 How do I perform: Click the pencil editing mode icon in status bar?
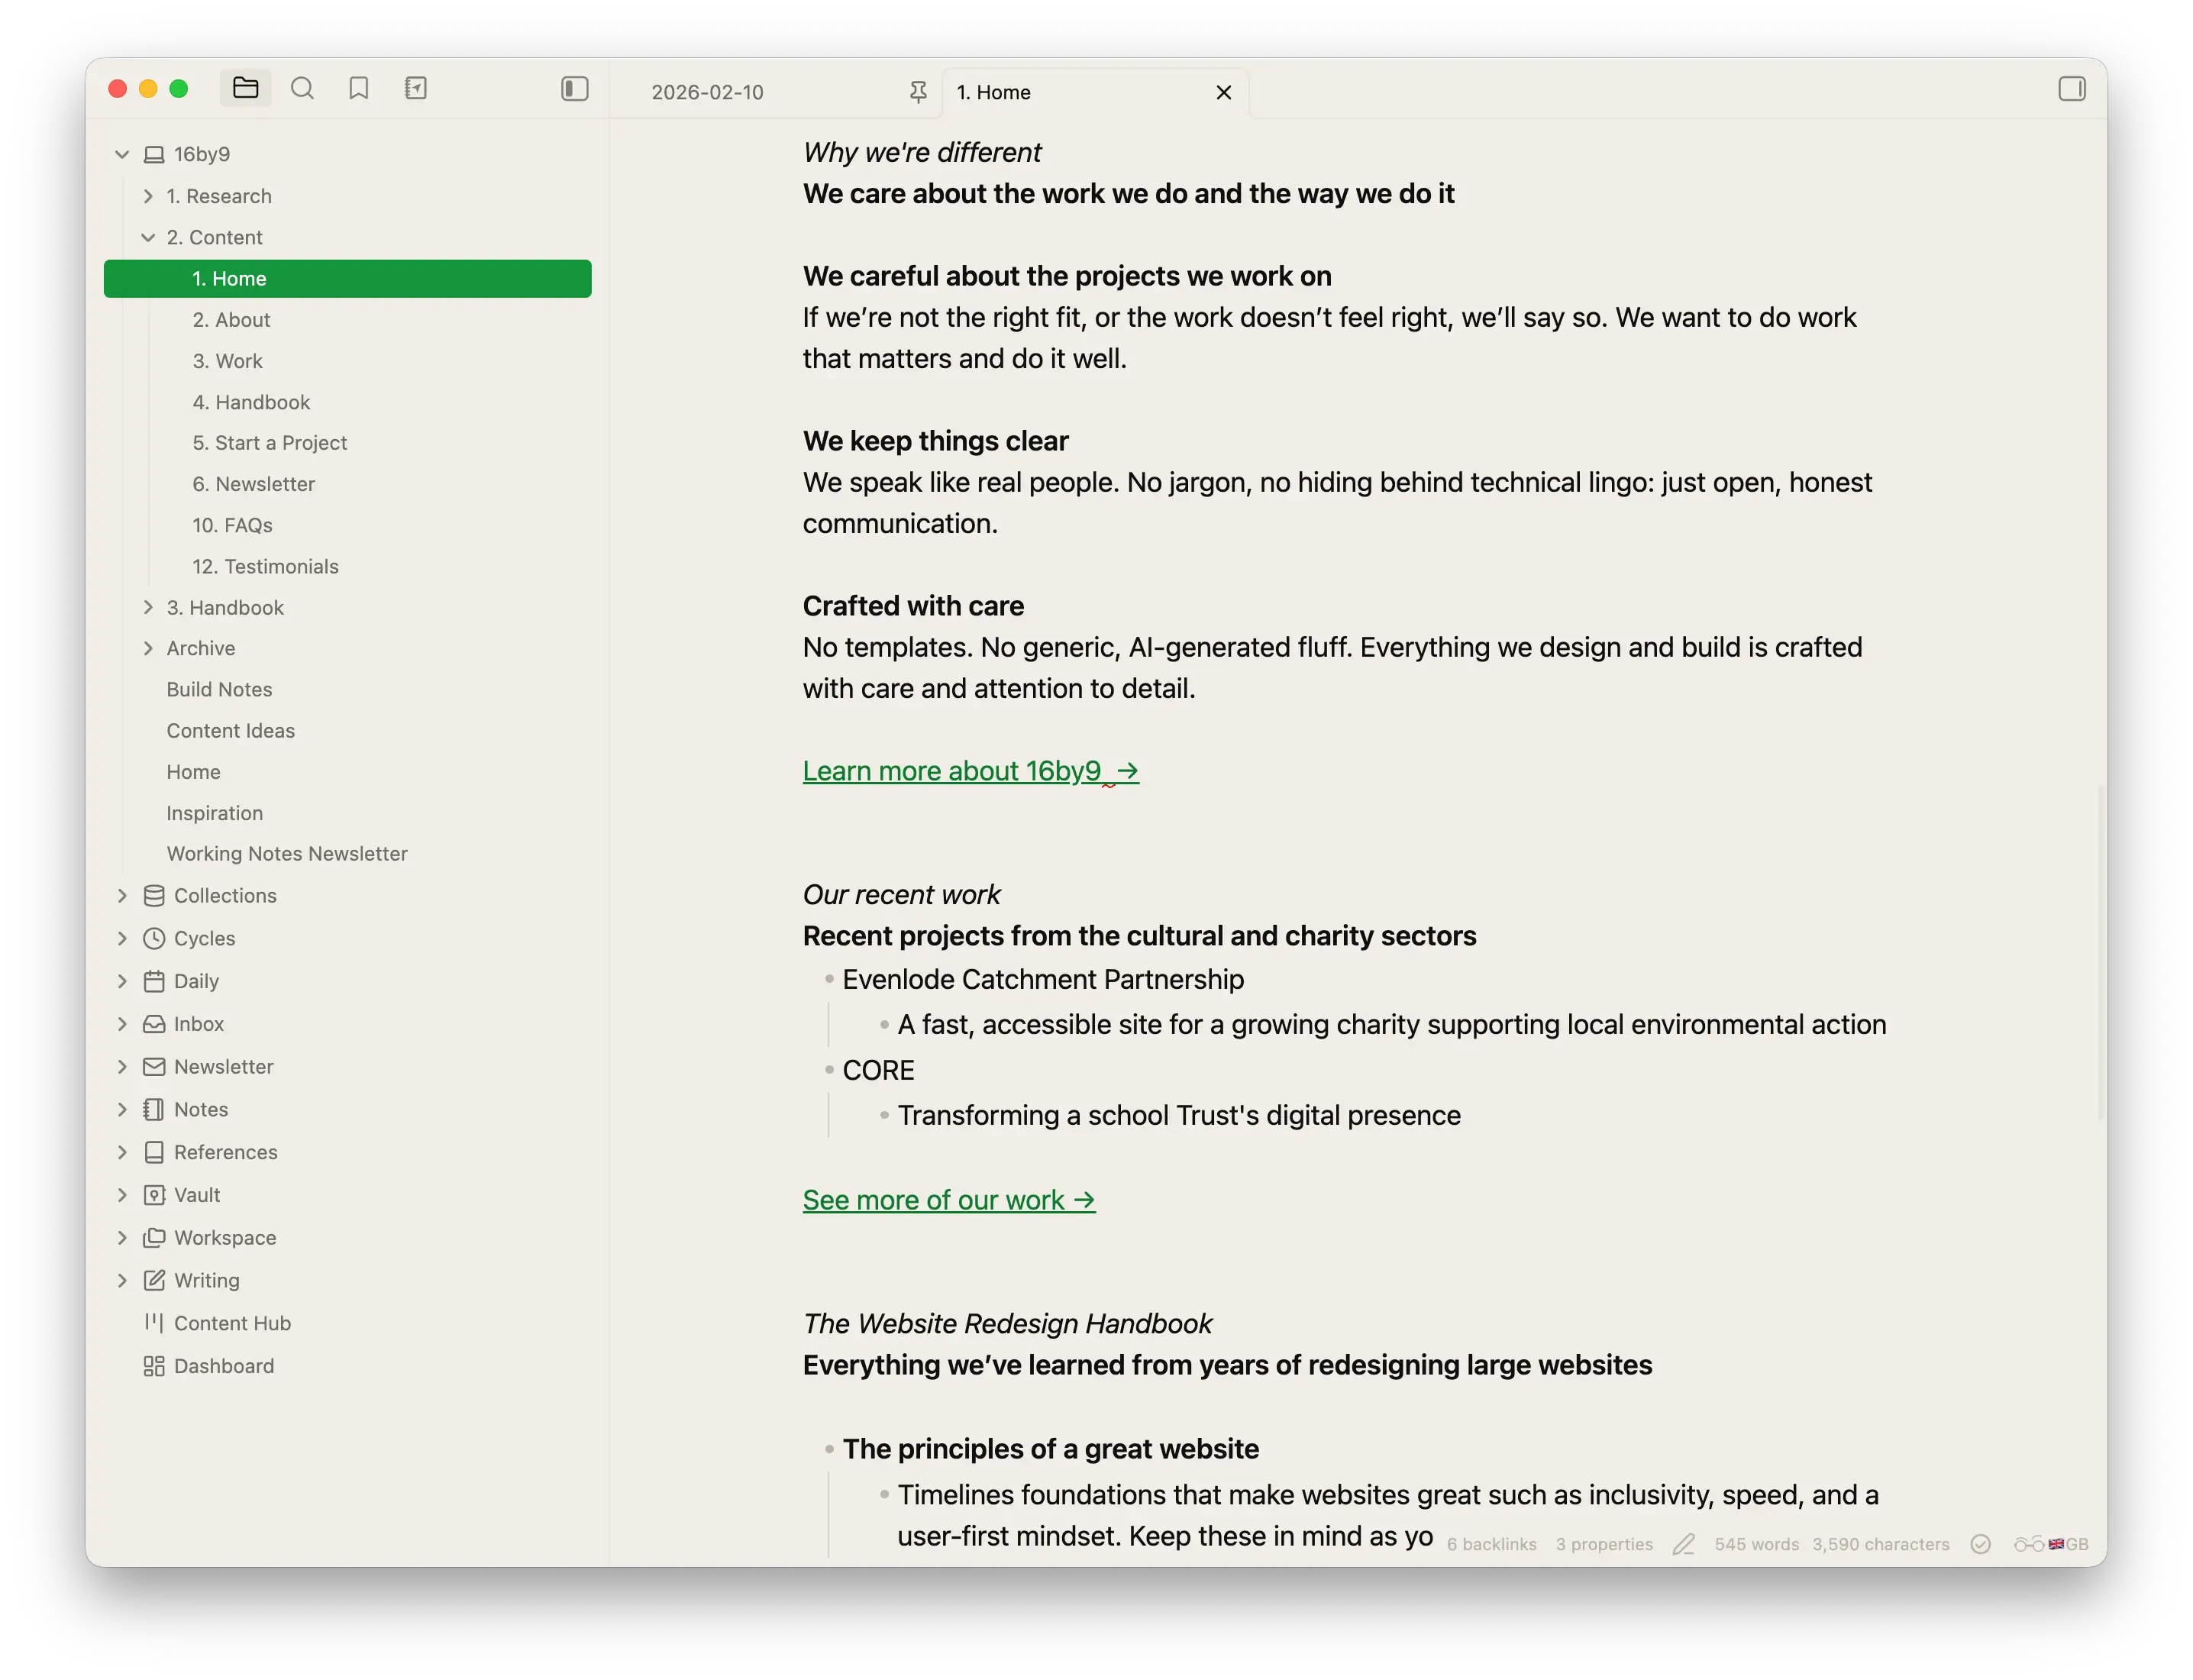[1683, 1544]
